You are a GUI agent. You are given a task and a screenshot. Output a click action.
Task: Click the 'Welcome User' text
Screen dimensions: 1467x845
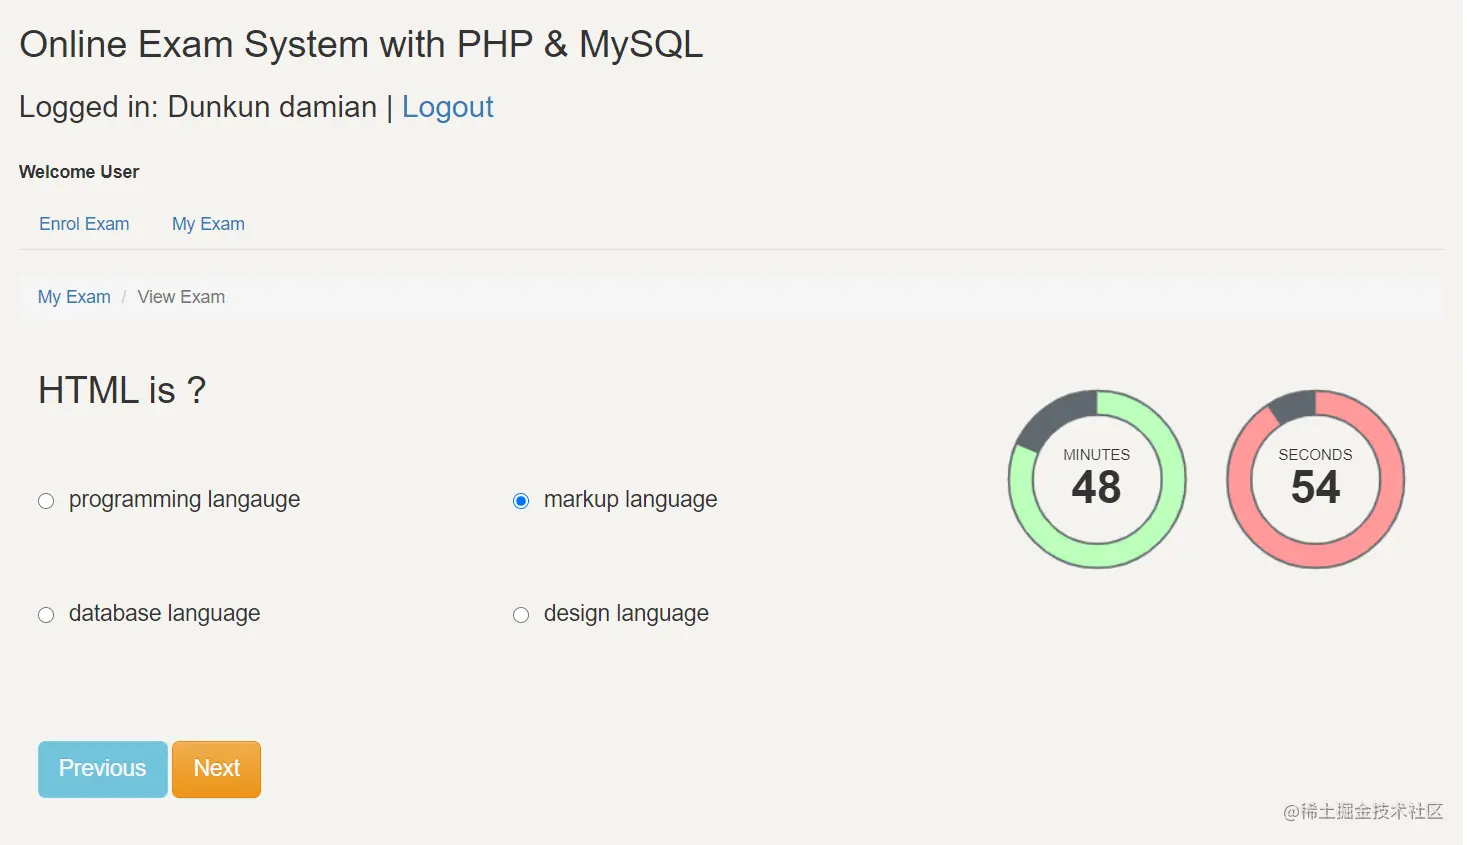[79, 172]
